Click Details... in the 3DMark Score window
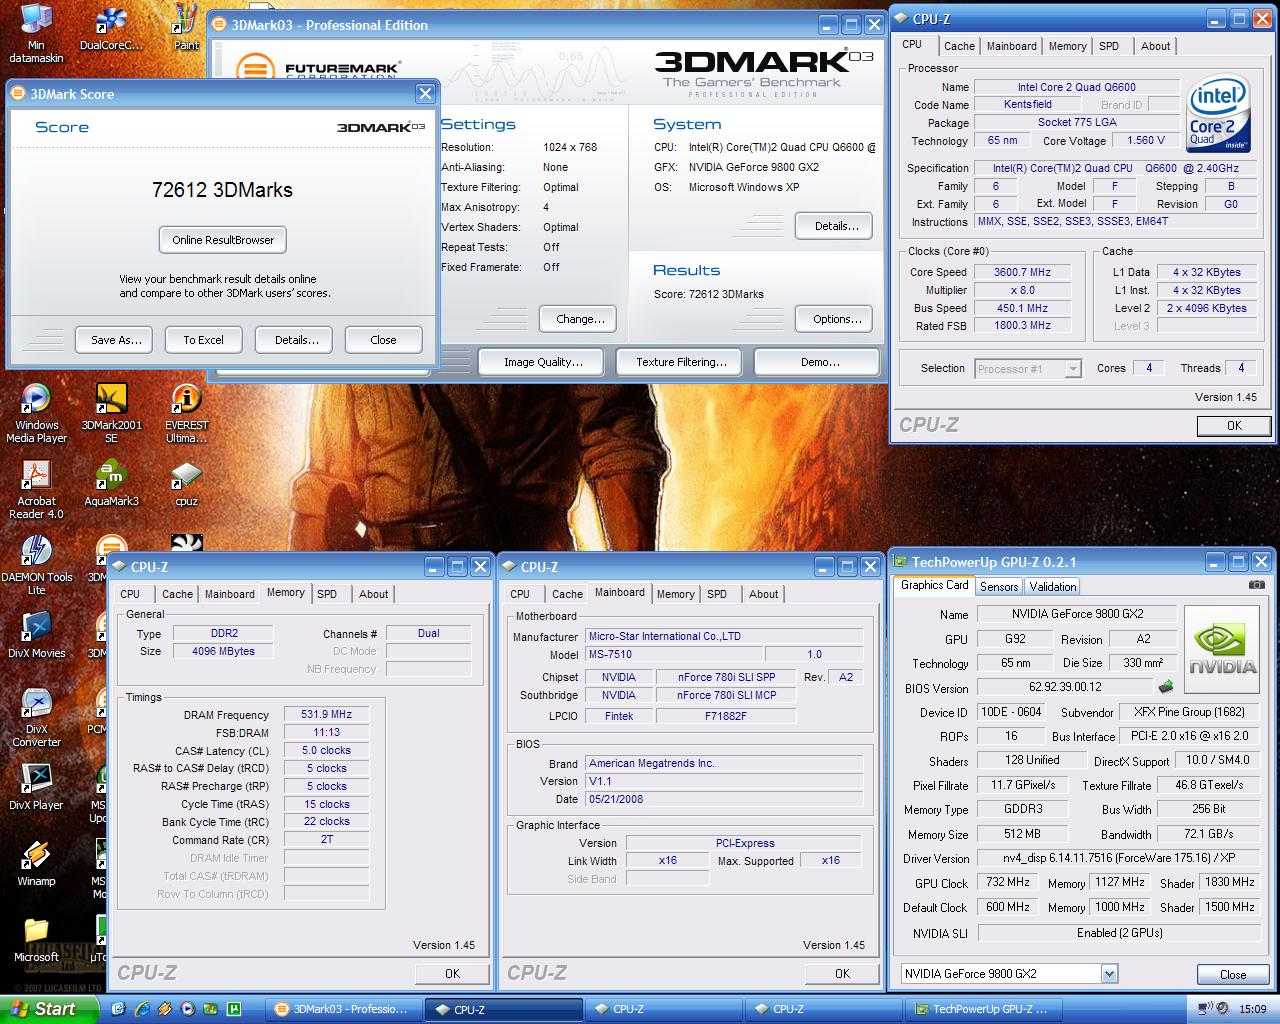 coord(296,340)
